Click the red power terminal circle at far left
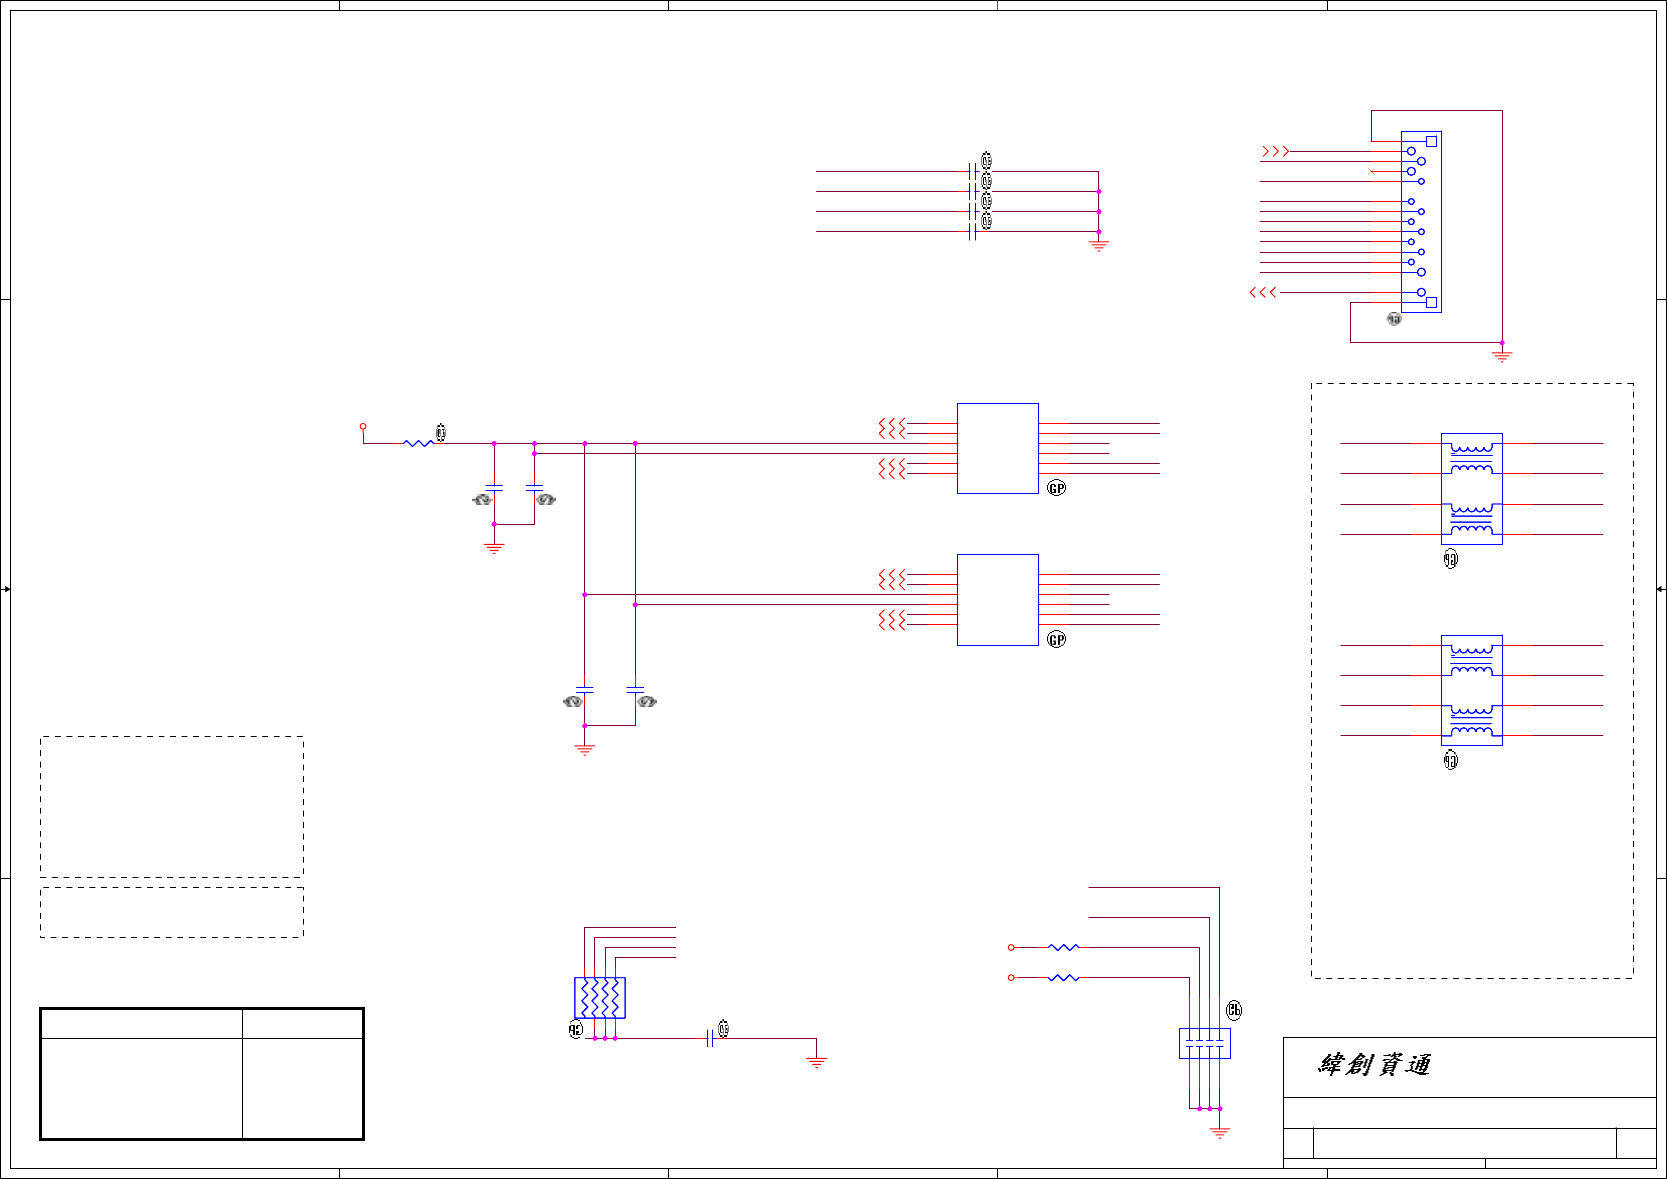Viewport: 1667px width, 1179px height. pyautogui.click(x=363, y=426)
